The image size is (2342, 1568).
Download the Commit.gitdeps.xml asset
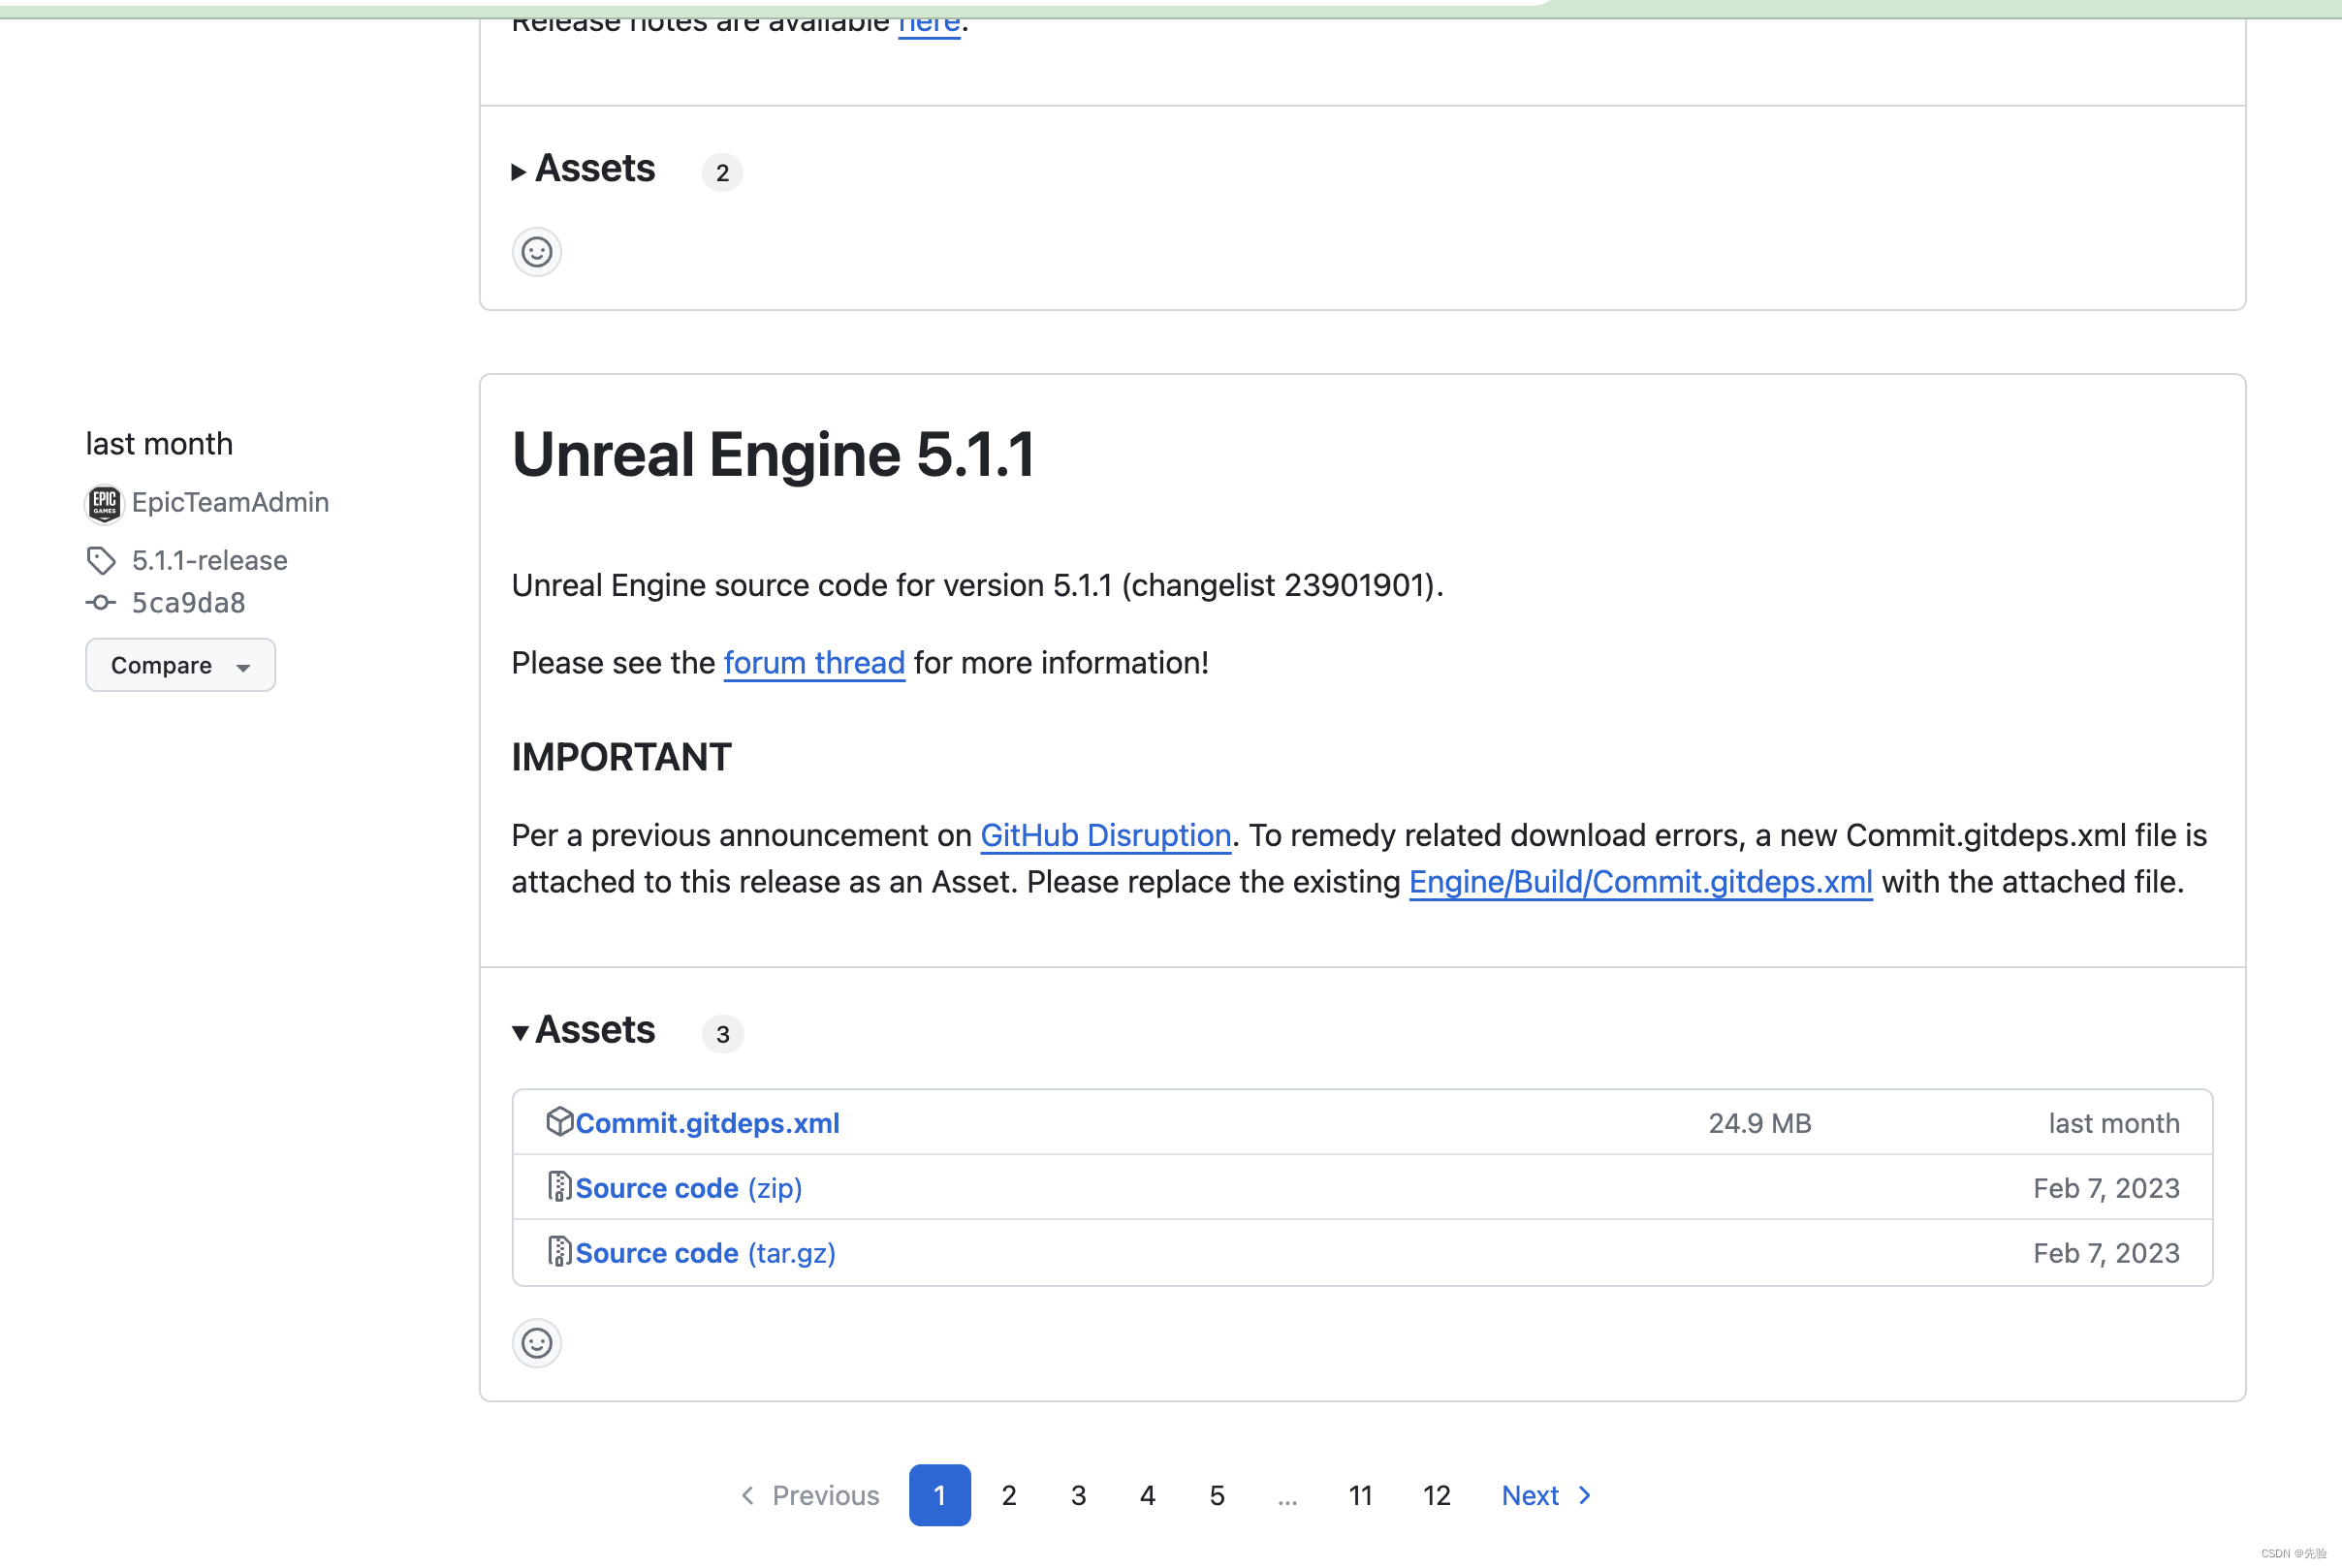707,1122
